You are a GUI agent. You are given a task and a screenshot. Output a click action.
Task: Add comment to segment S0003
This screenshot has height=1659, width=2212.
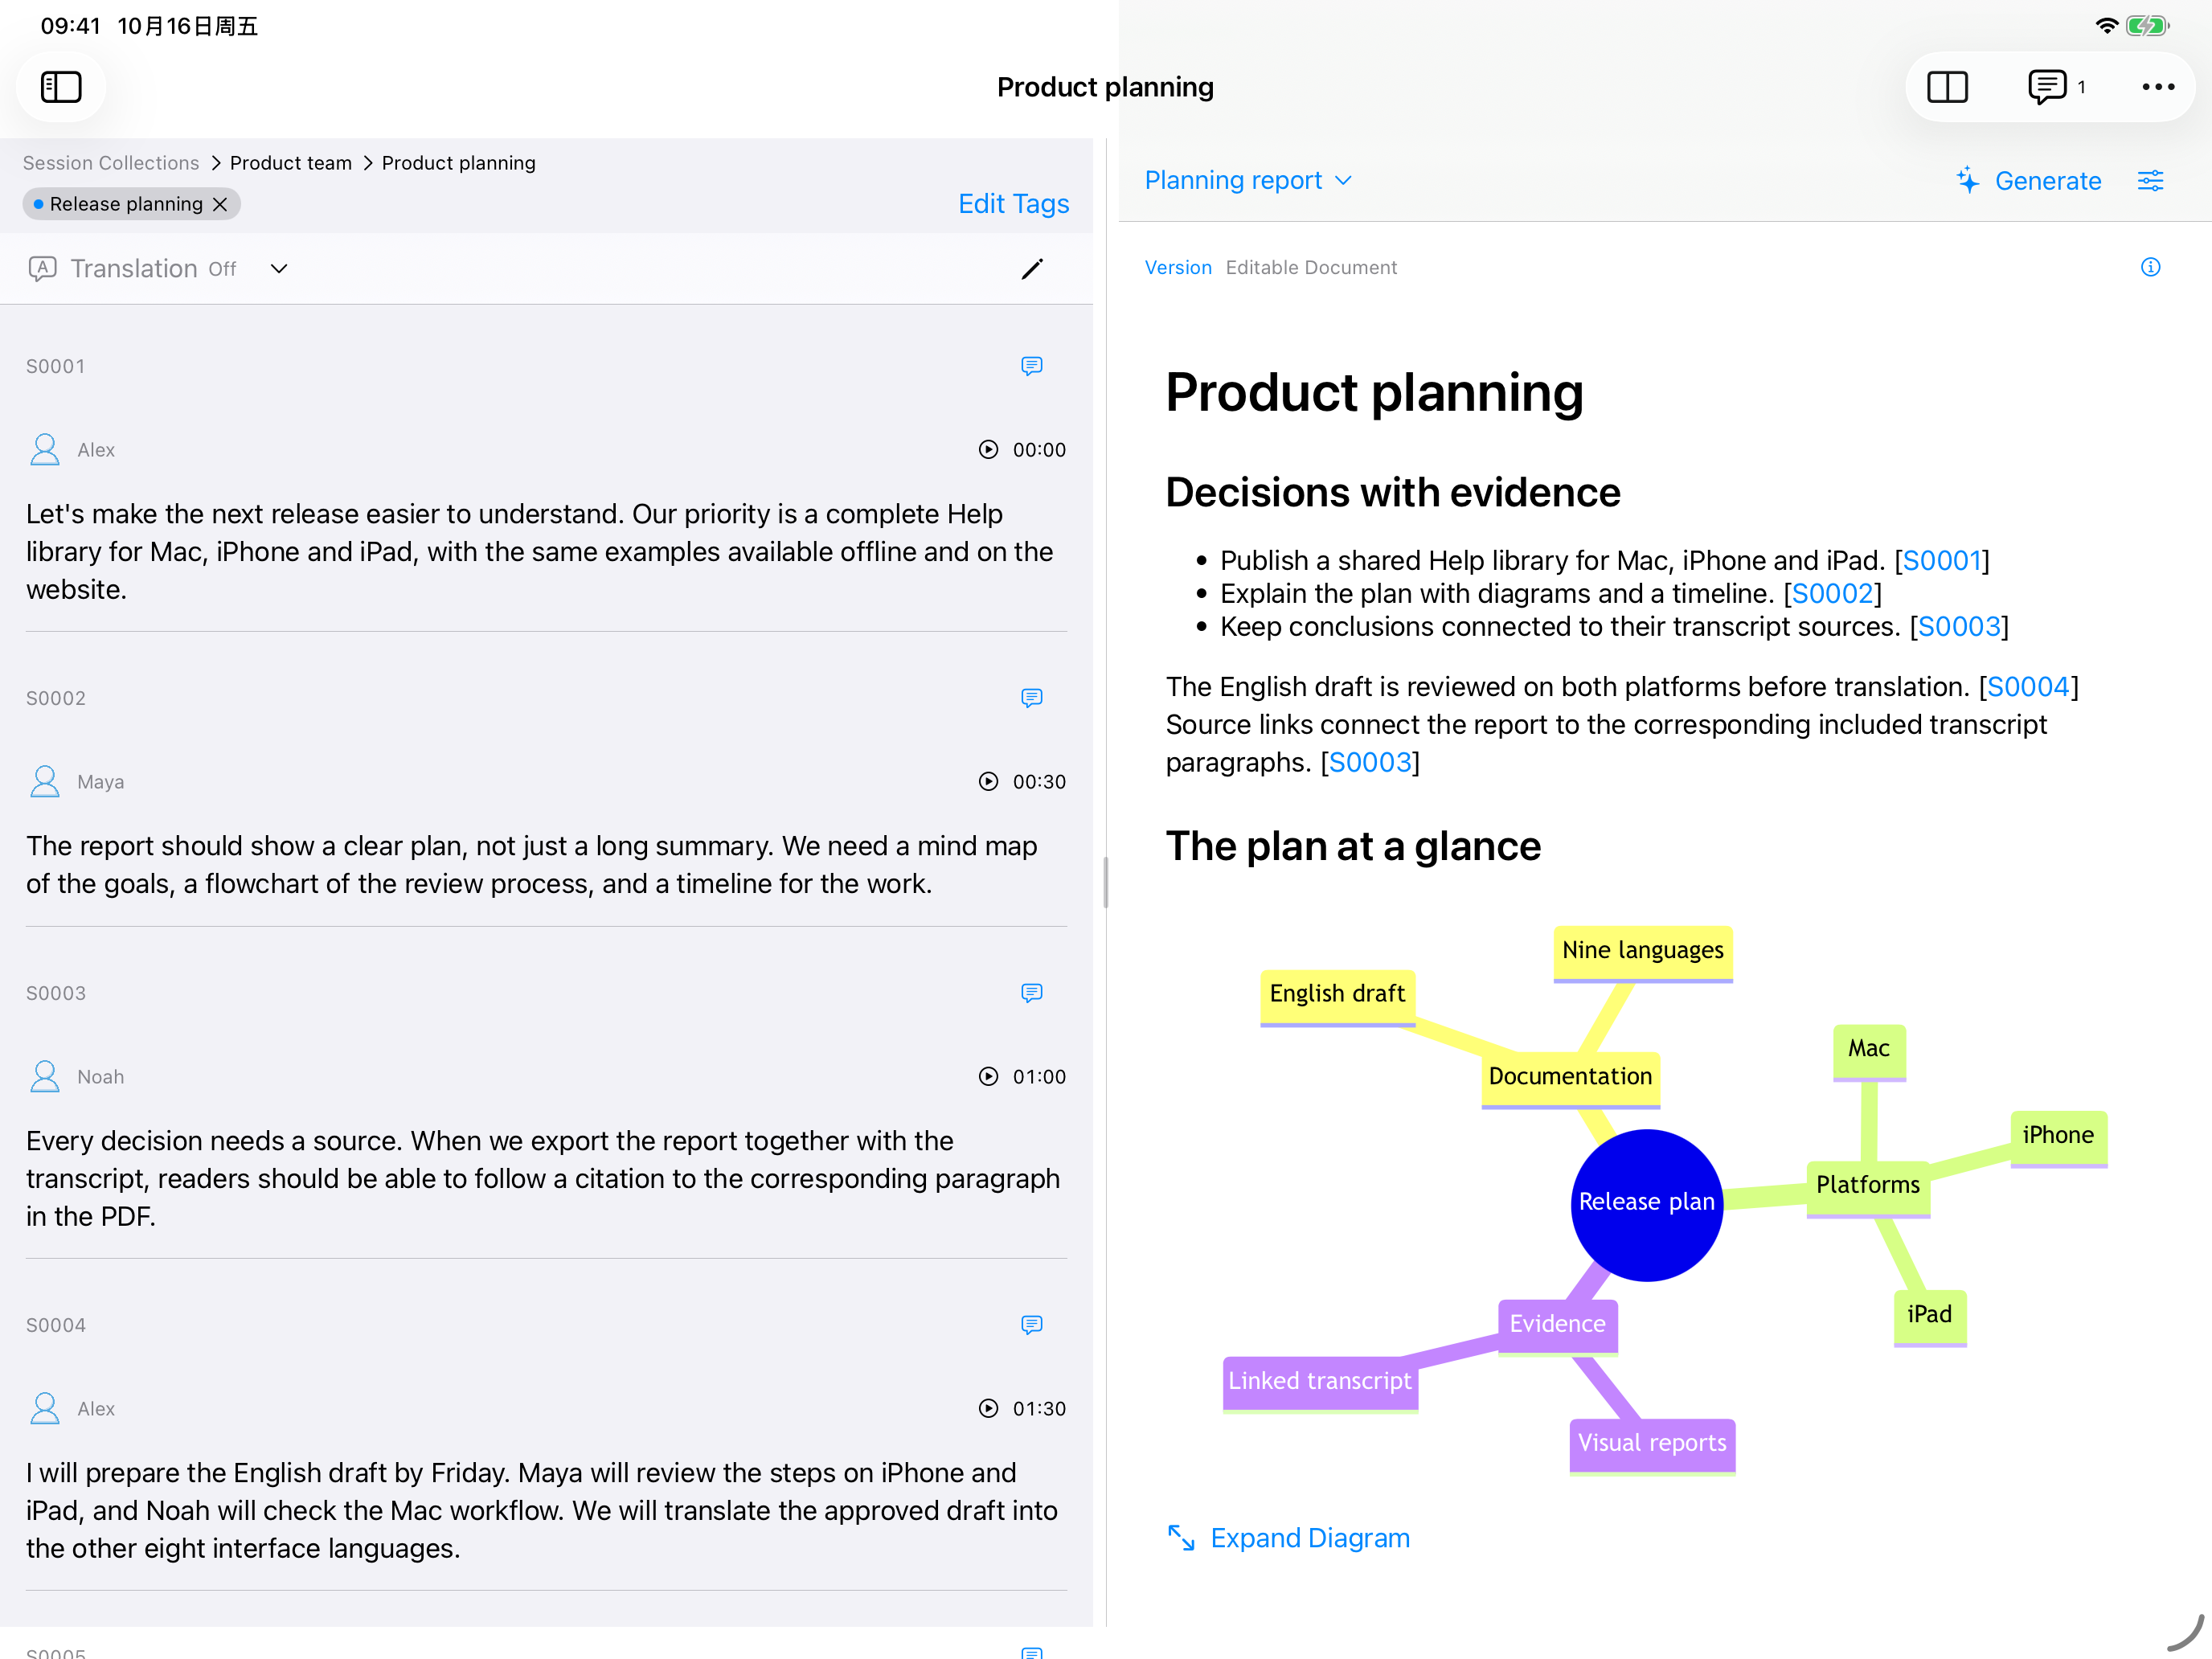click(x=1032, y=993)
